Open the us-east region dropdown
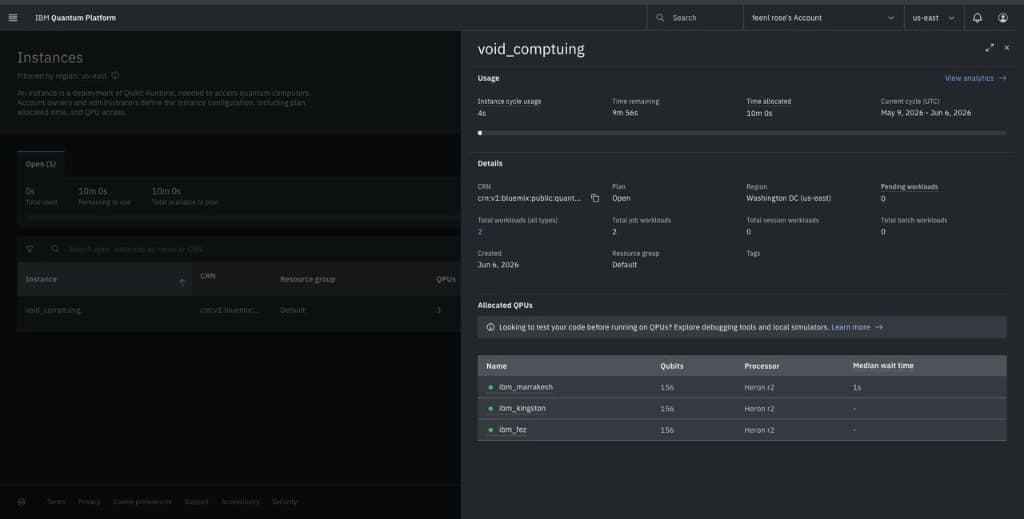1024x519 pixels. [933, 18]
